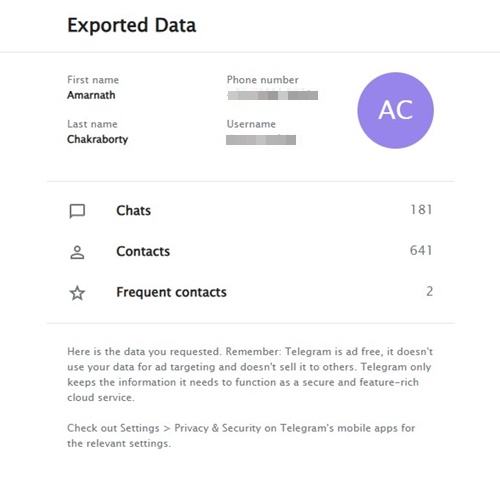Click the Exported Data heading
The width and height of the screenshot is (500, 496).
tap(132, 26)
